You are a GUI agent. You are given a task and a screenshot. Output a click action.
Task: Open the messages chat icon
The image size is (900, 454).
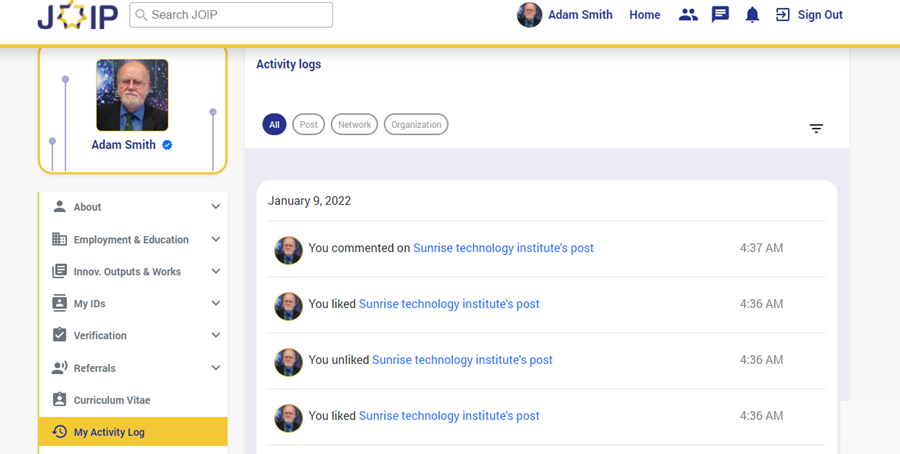pyautogui.click(x=720, y=15)
